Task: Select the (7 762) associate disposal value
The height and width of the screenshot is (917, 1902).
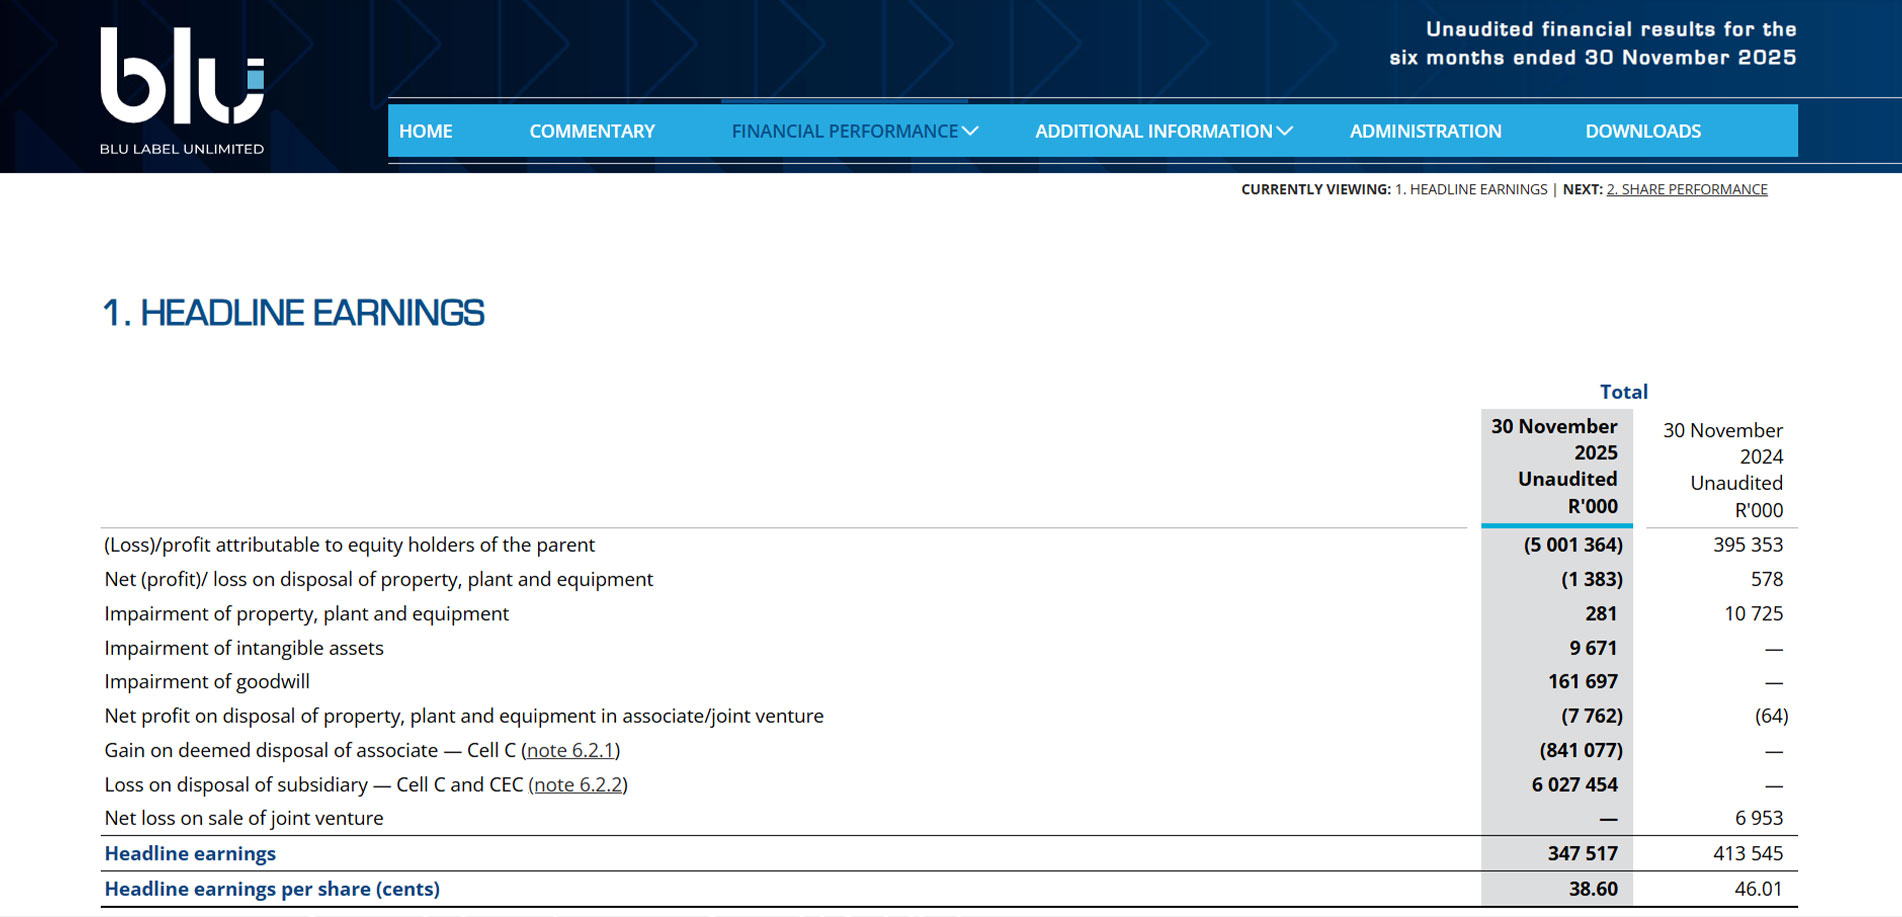Action: pos(1592,716)
